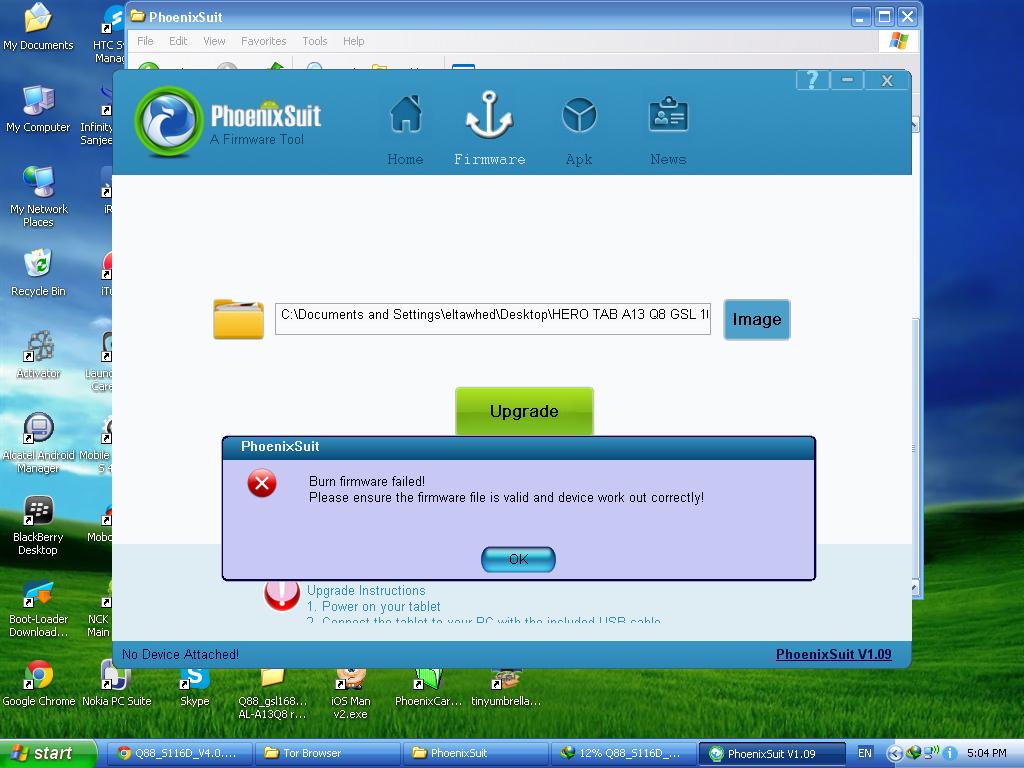Launch Nokia PC Suite shortcut
The width and height of the screenshot is (1024, 768).
click(x=117, y=683)
